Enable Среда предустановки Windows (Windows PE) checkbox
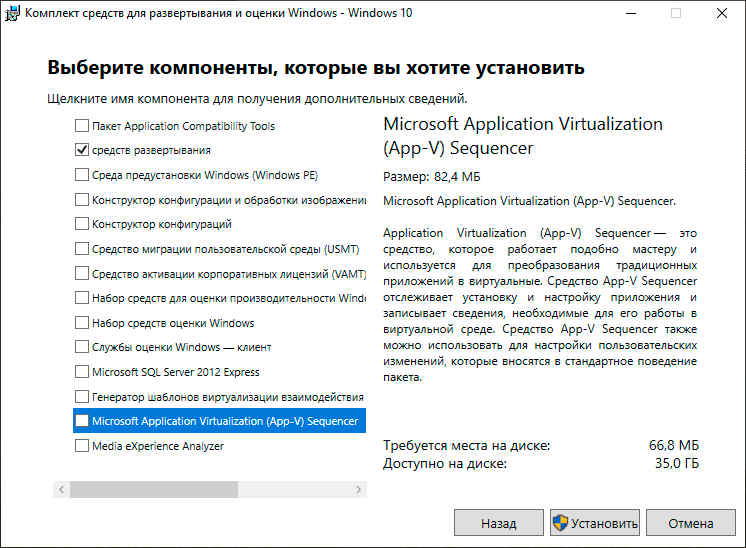 pos(81,175)
